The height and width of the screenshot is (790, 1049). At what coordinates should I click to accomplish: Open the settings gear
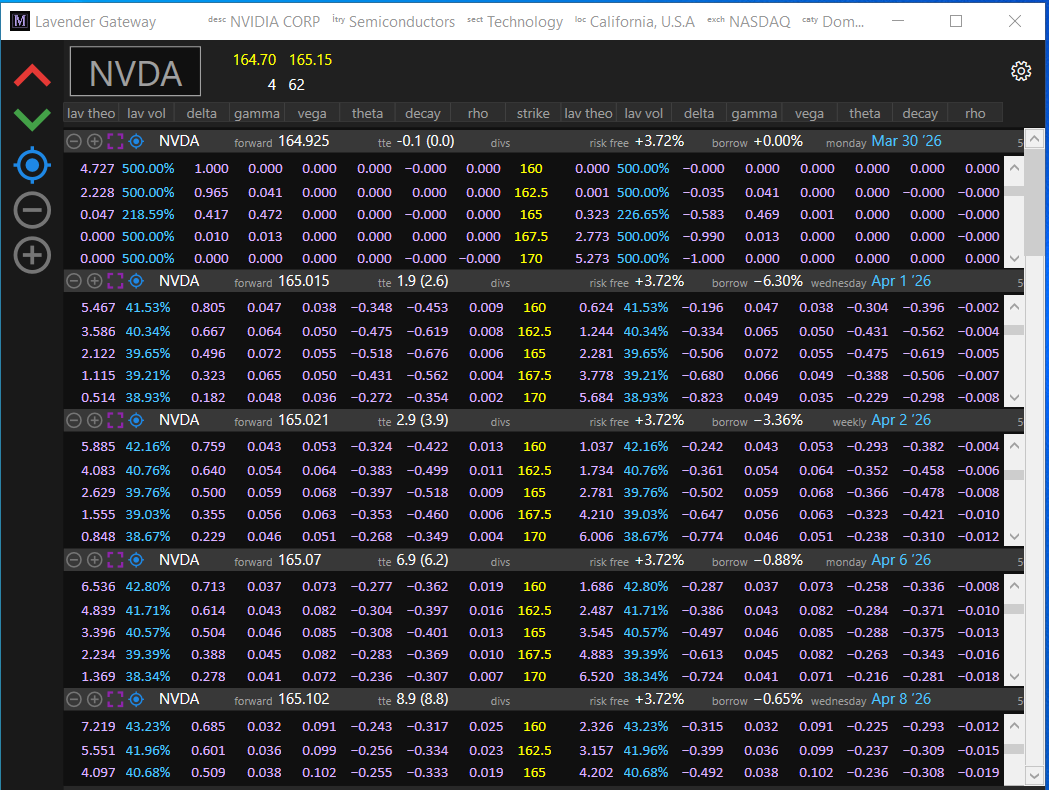coord(1020,71)
